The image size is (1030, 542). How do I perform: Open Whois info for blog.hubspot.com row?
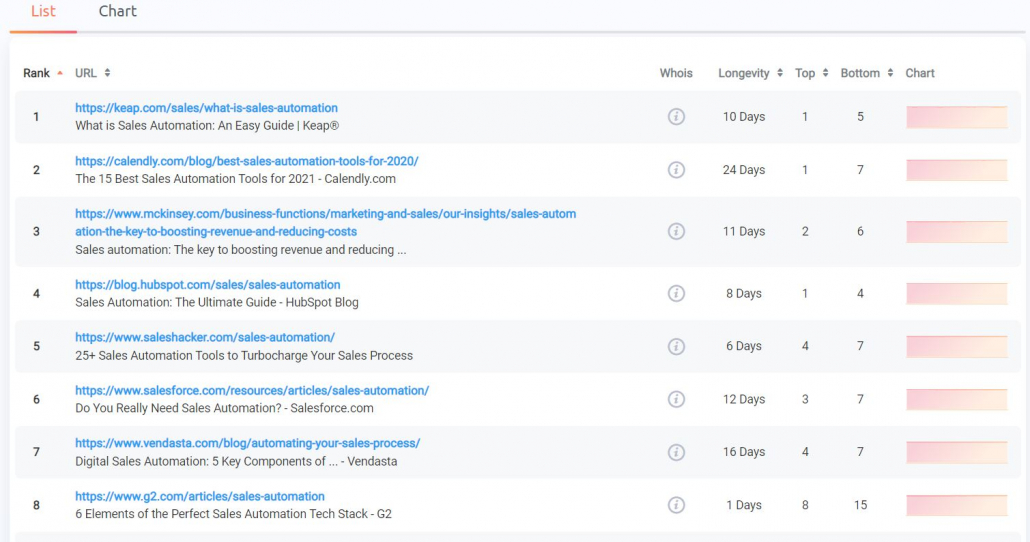click(676, 294)
